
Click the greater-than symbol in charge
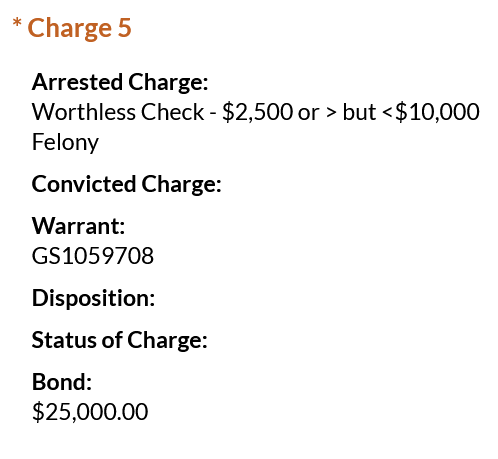pyautogui.click(x=331, y=113)
